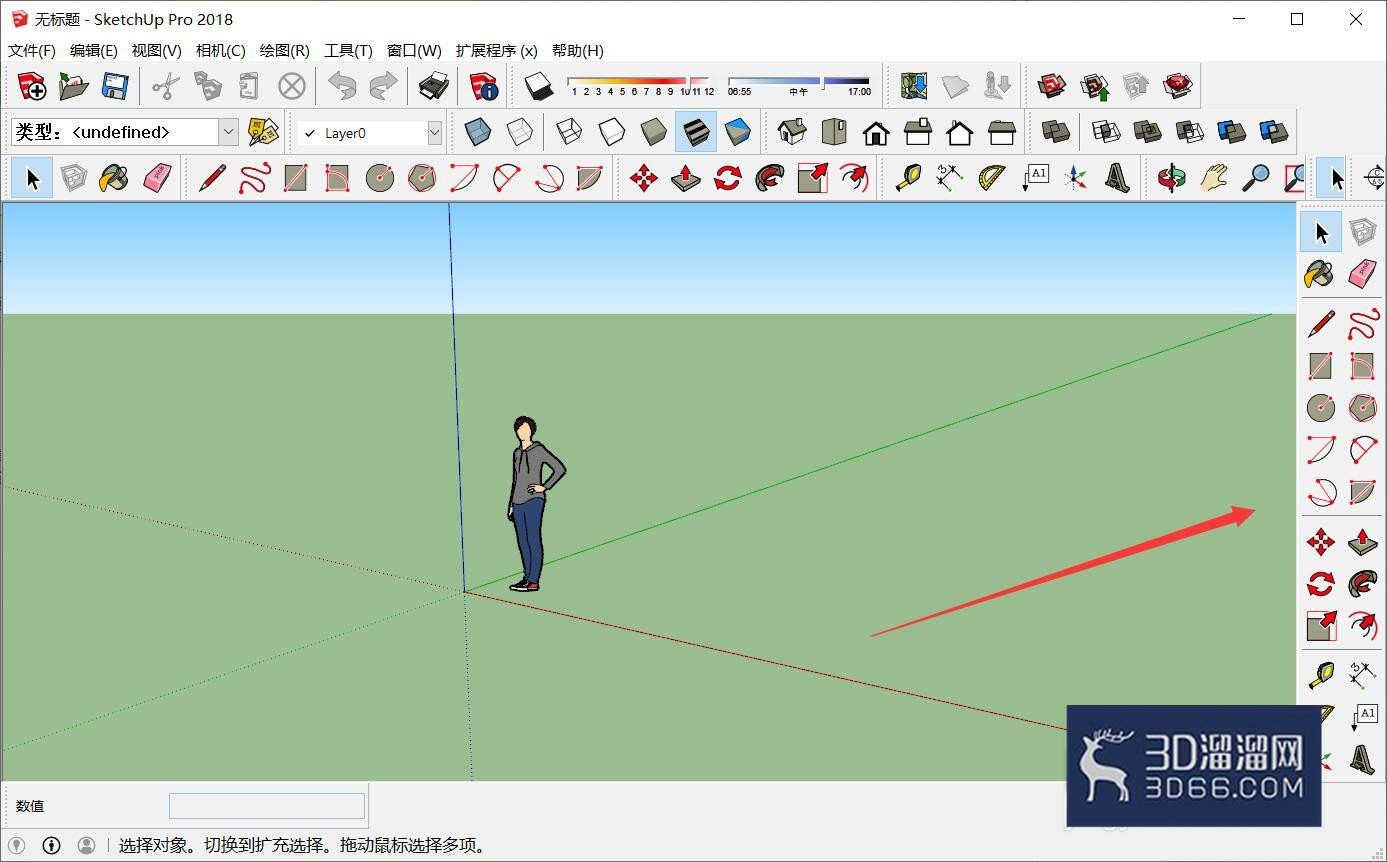This screenshot has width=1387, height=862.
Task: Select Rotated Rectangle in the top toolbar
Action: [337, 178]
